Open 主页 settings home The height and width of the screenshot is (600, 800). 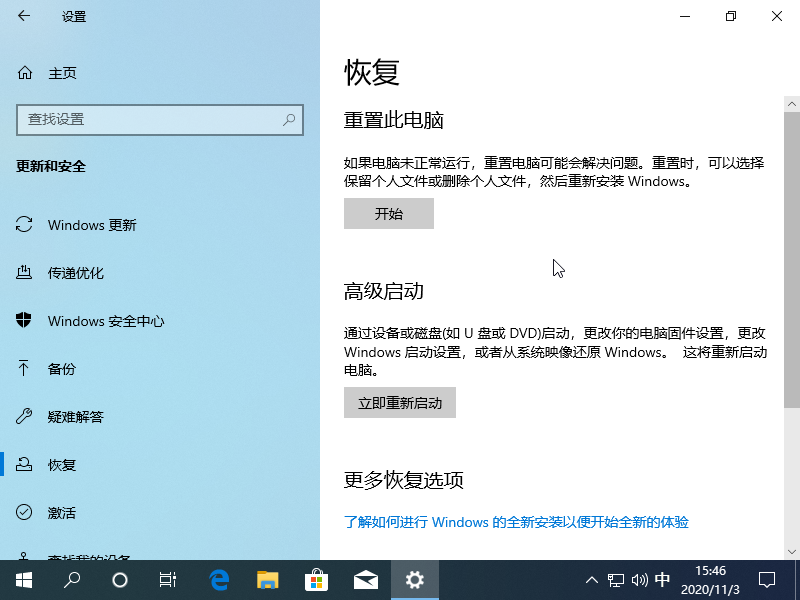click(60, 72)
